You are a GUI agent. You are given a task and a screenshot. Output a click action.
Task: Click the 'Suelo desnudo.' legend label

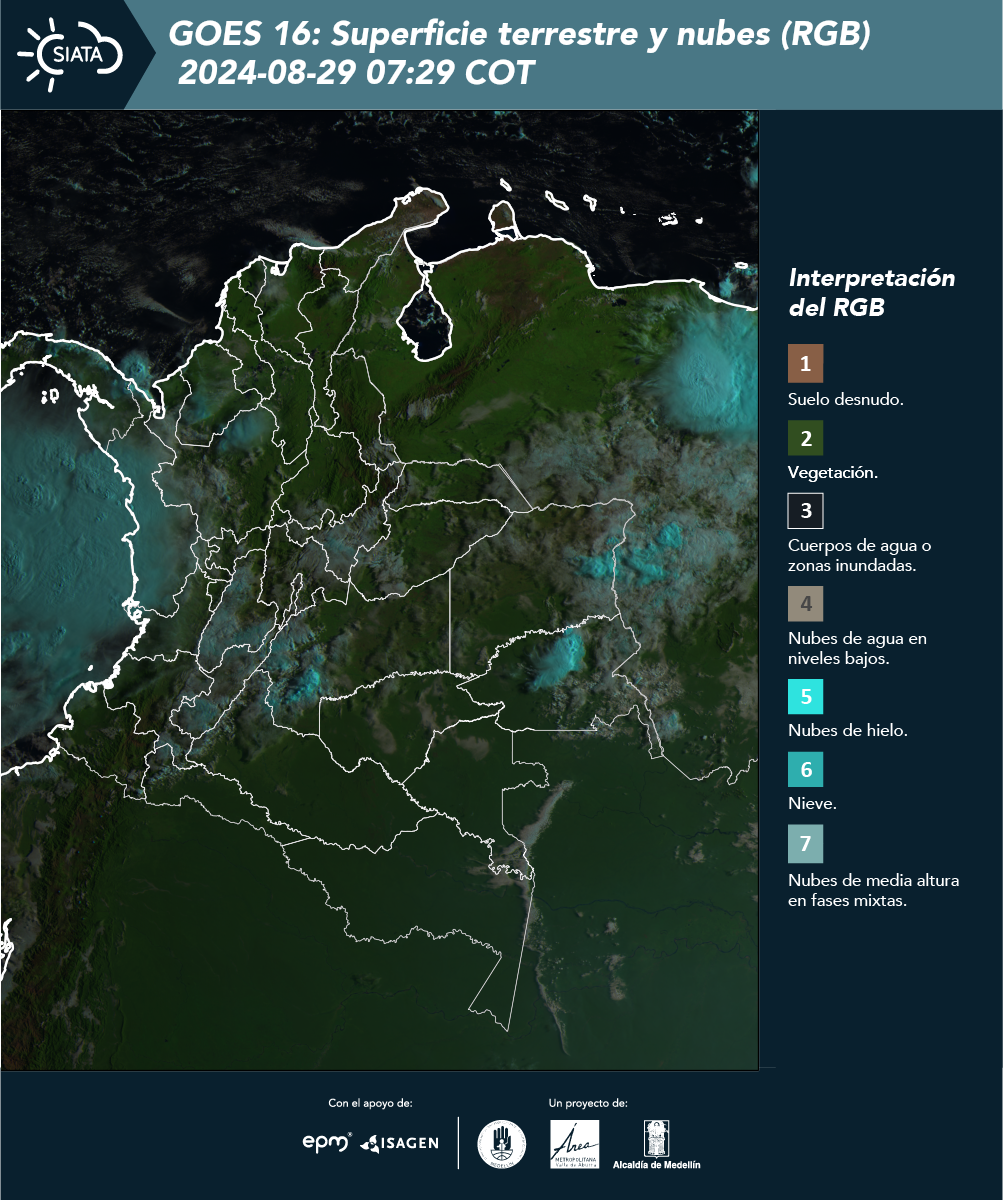846,399
